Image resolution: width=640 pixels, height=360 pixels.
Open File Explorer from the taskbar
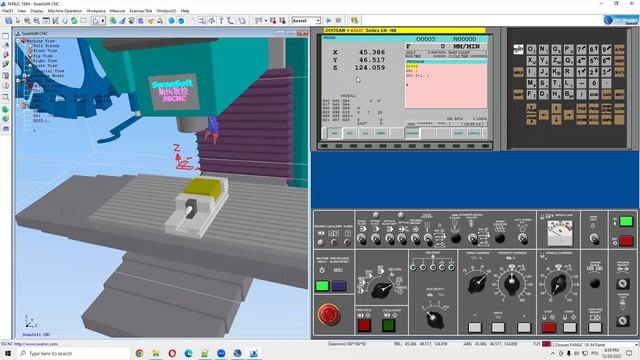coord(156,353)
